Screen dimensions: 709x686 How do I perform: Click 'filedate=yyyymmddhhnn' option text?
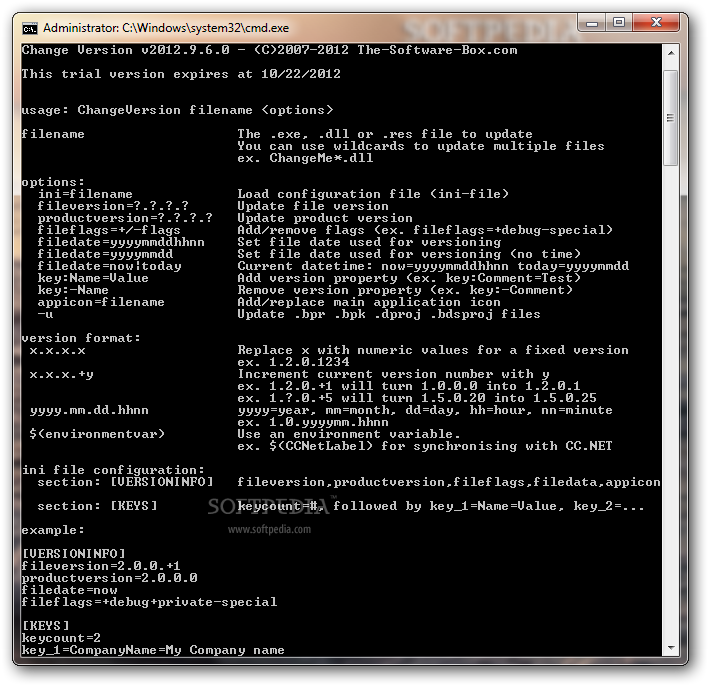pyautogui.click(x=121, y=242)
